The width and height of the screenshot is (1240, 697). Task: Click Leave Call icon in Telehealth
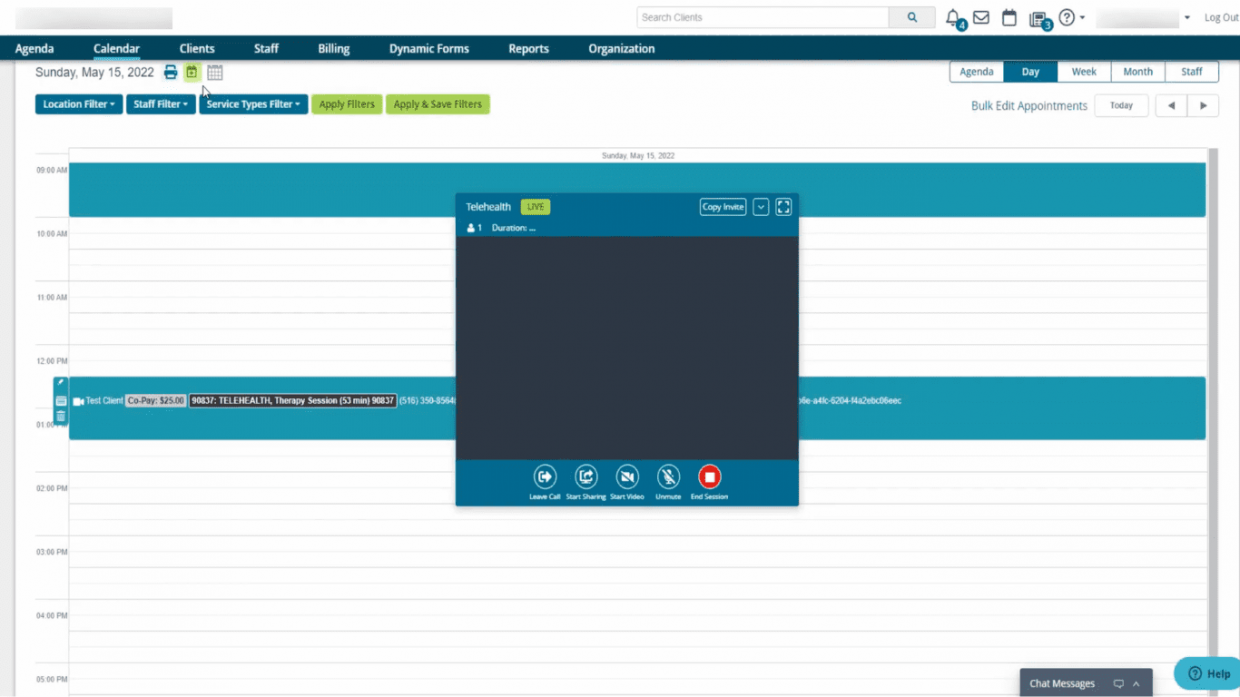[545, 477]
